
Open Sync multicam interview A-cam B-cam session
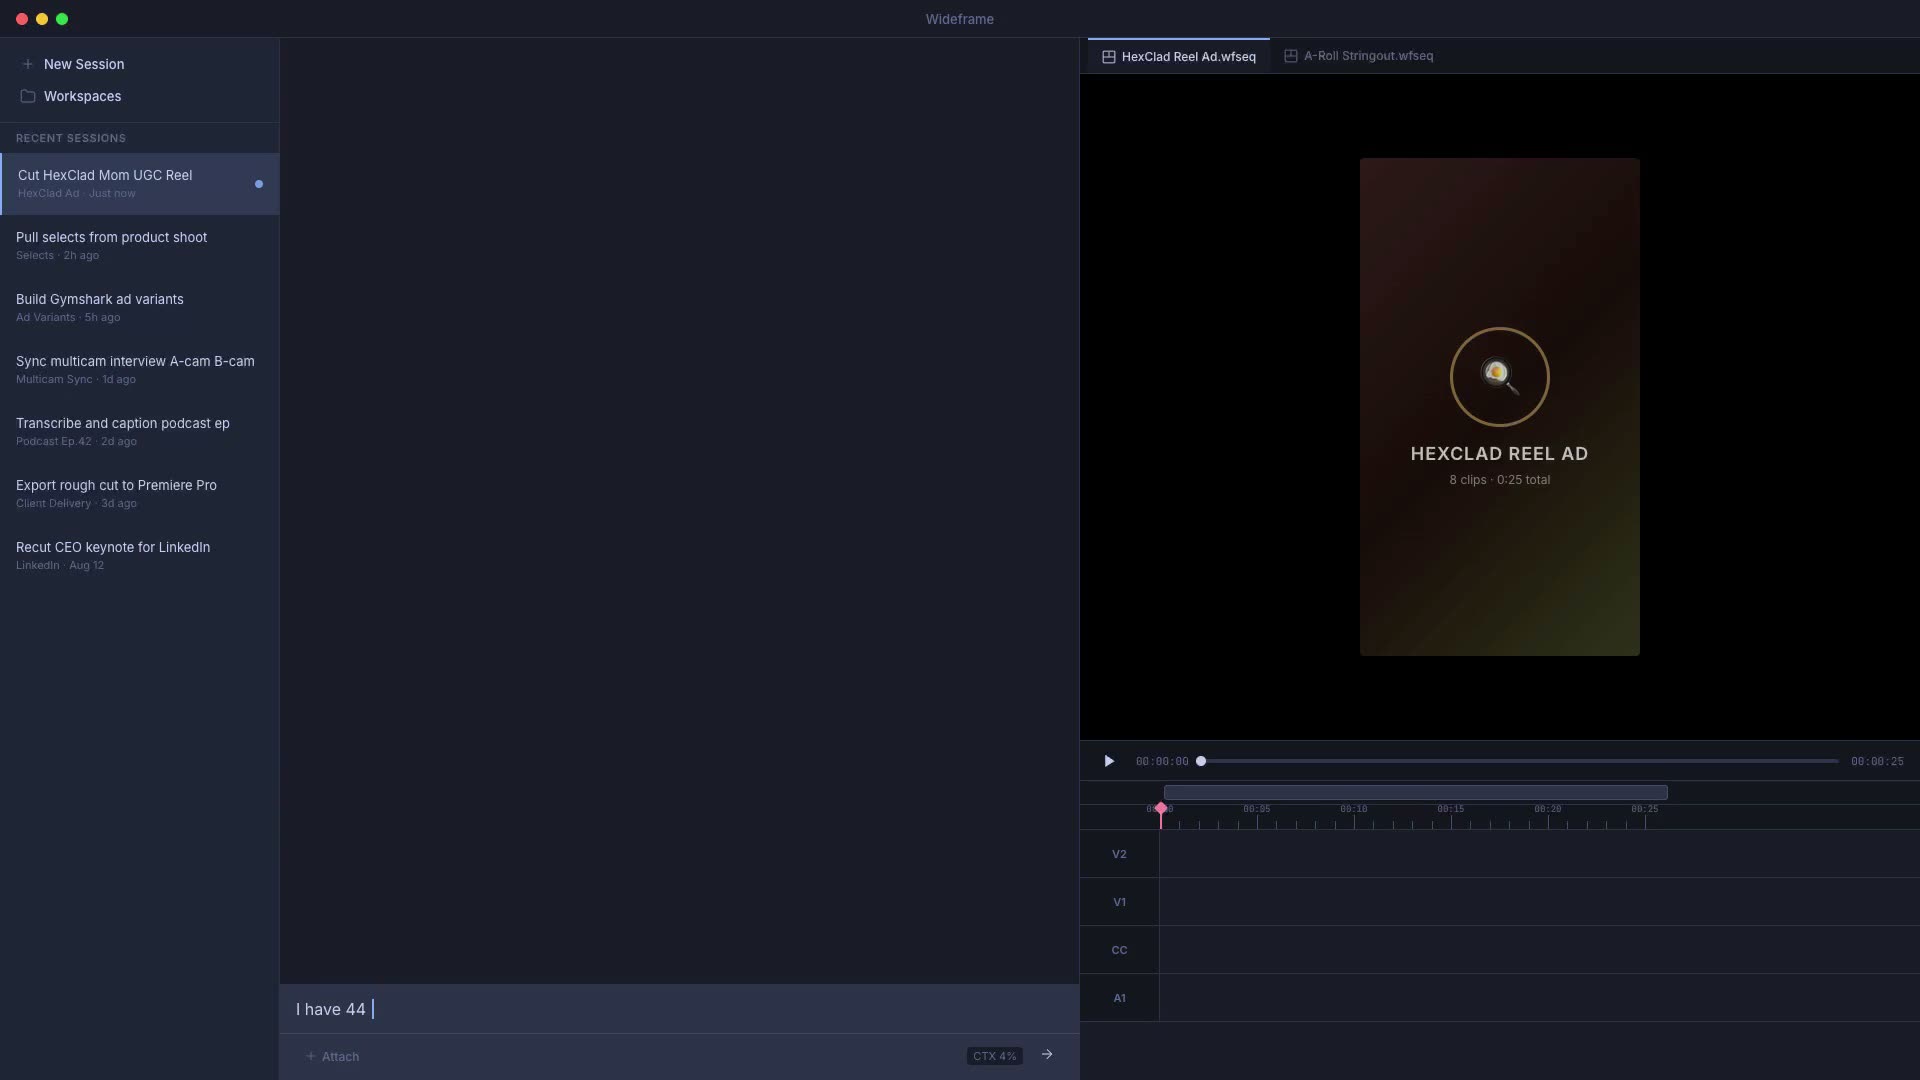tap(140, 370)
